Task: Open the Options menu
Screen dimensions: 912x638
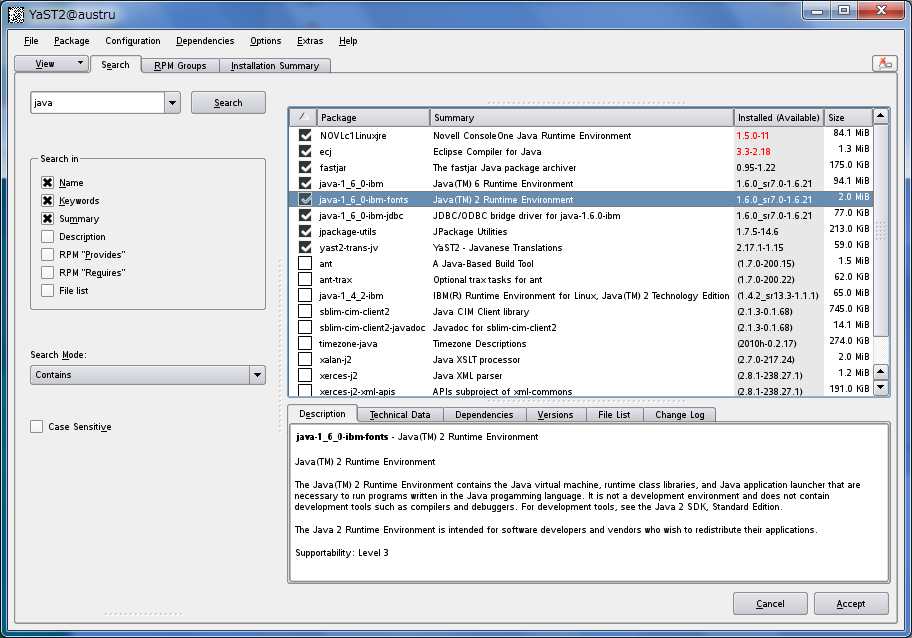Action: coord(265,41)
